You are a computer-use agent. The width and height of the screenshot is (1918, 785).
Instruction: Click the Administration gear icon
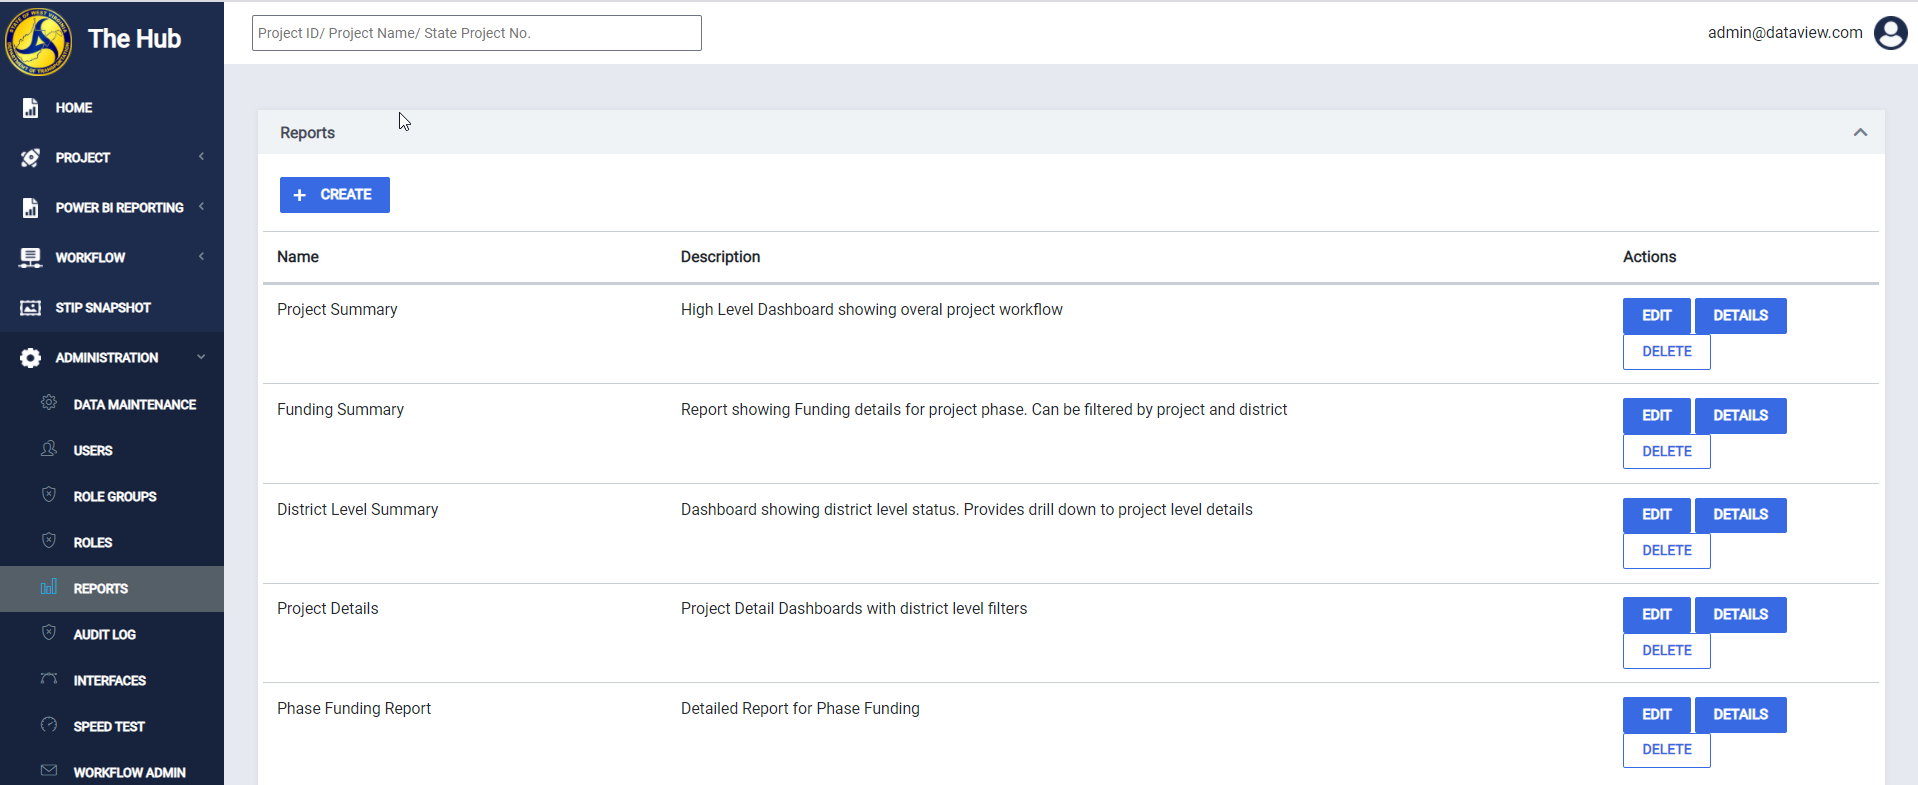click(30, 358)
